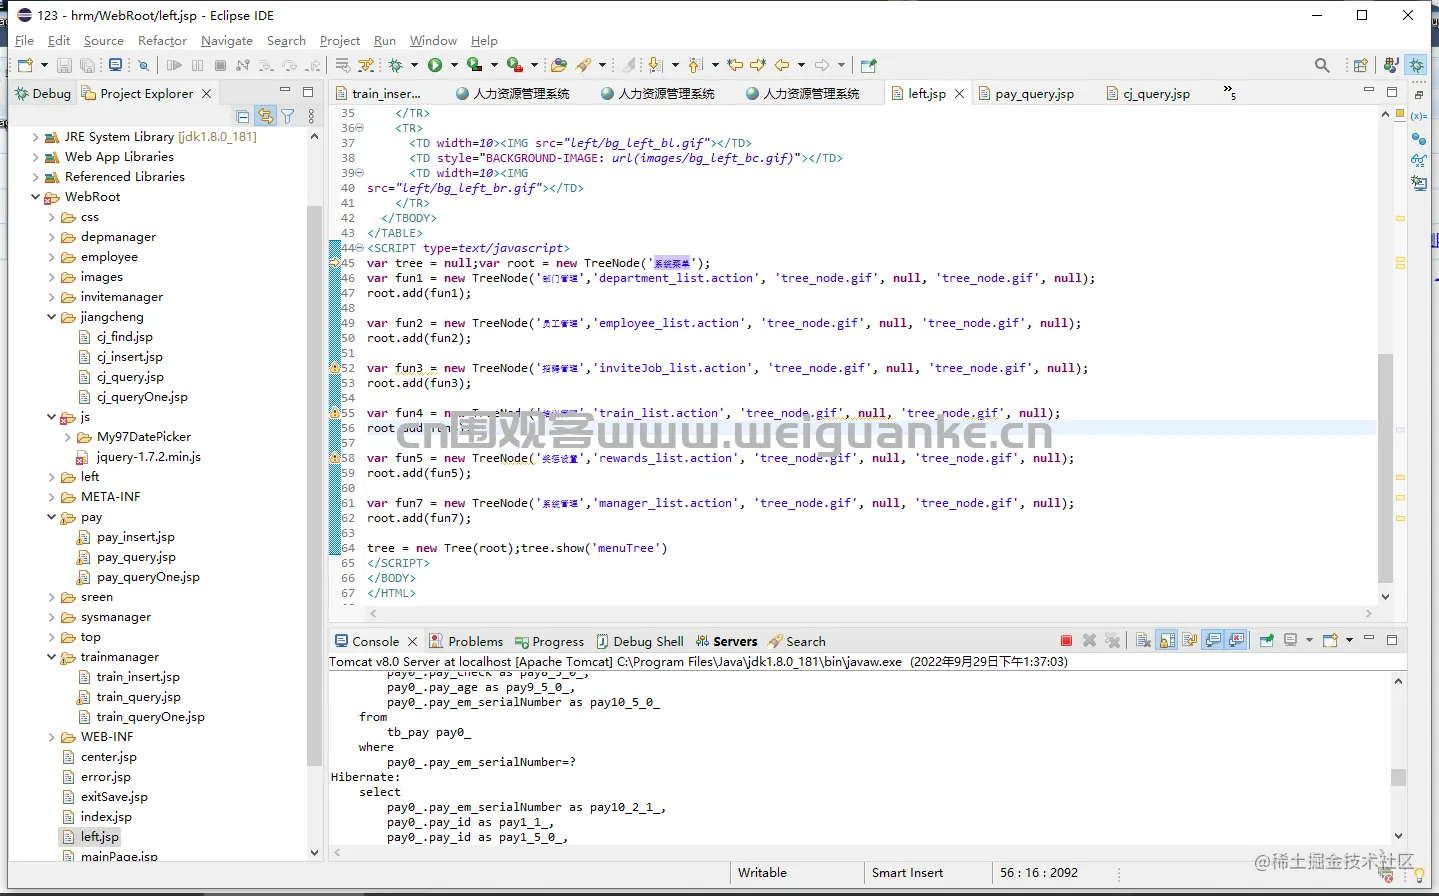Click the Pin Console icon
The image size is (1439, 896).
1266,640
